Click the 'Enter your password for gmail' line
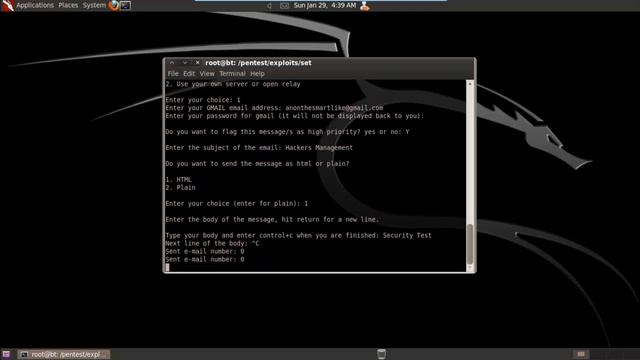Viewport: 640px width, 360px height. point(295,116)
